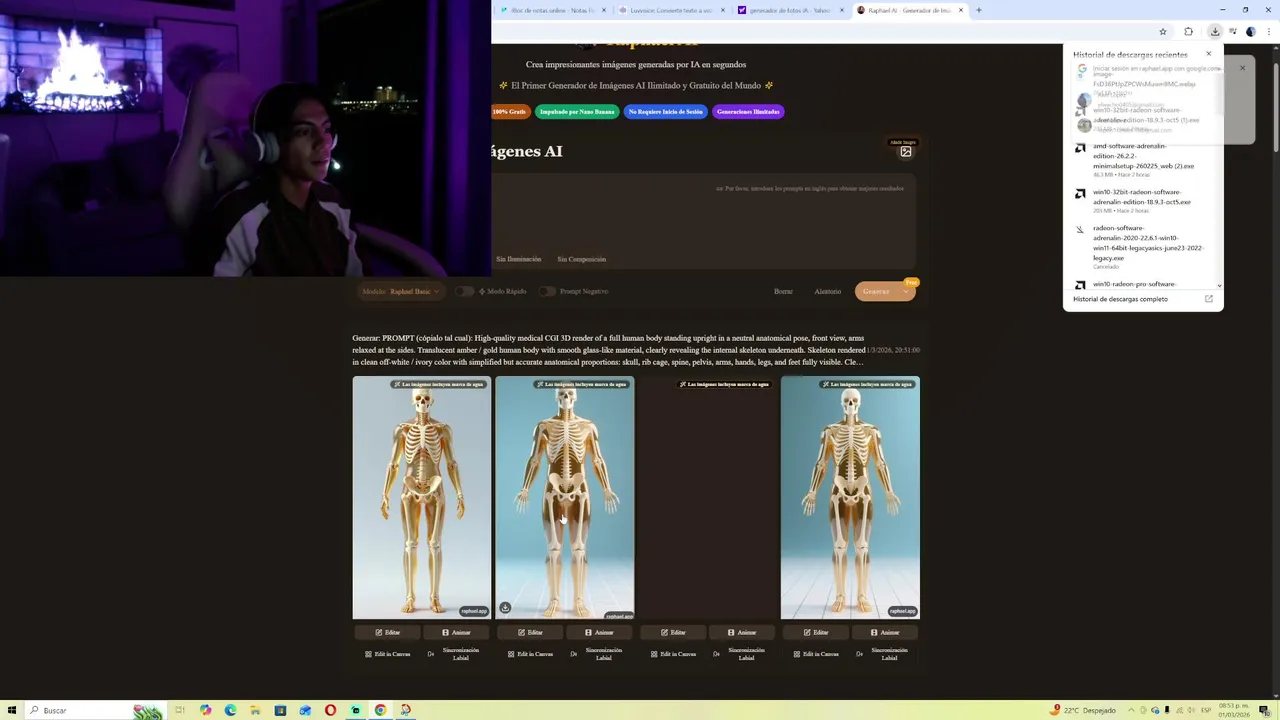The height and width of the screenshot is (720, 1280).
Task: Click the Aleatorio button
Action: pos(827,291)
